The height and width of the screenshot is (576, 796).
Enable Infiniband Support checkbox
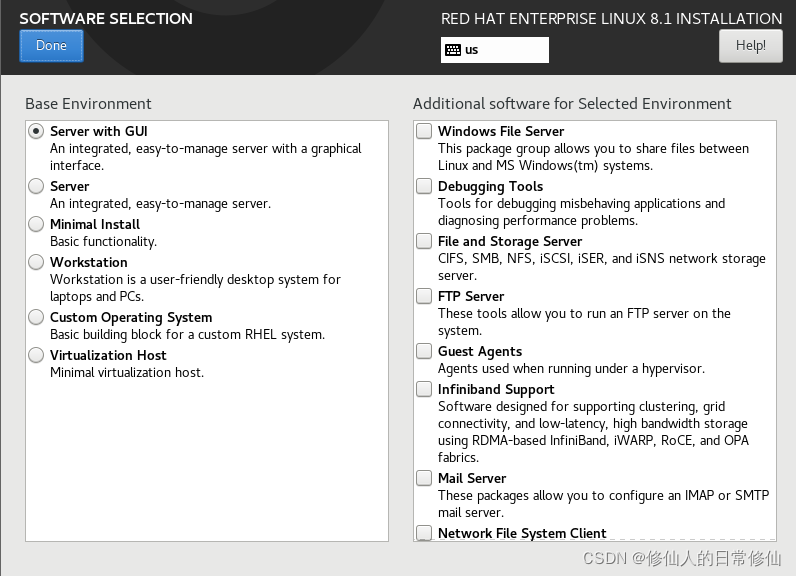pos(424,389)
